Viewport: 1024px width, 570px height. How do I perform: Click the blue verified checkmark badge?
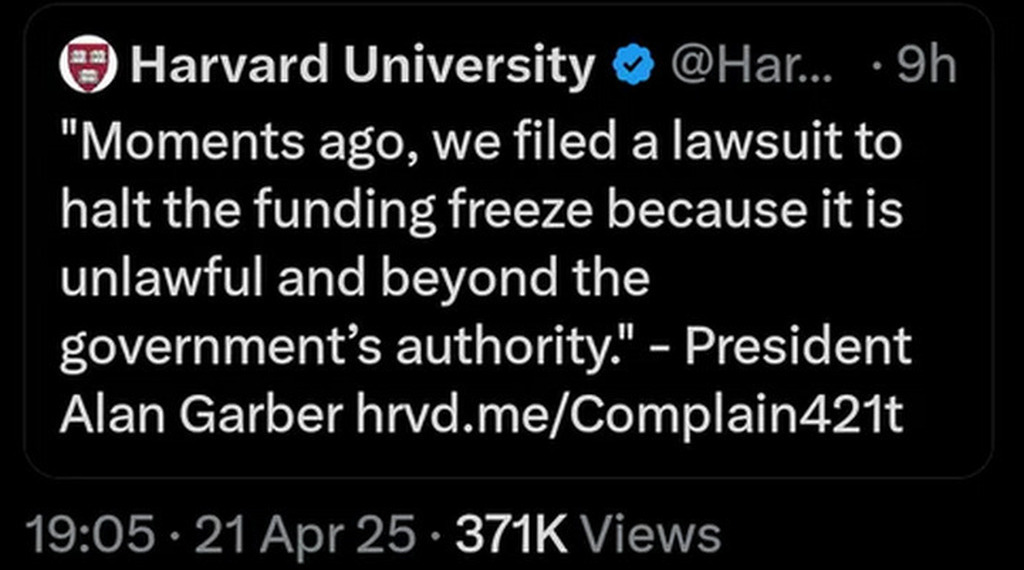pos(633,65)
